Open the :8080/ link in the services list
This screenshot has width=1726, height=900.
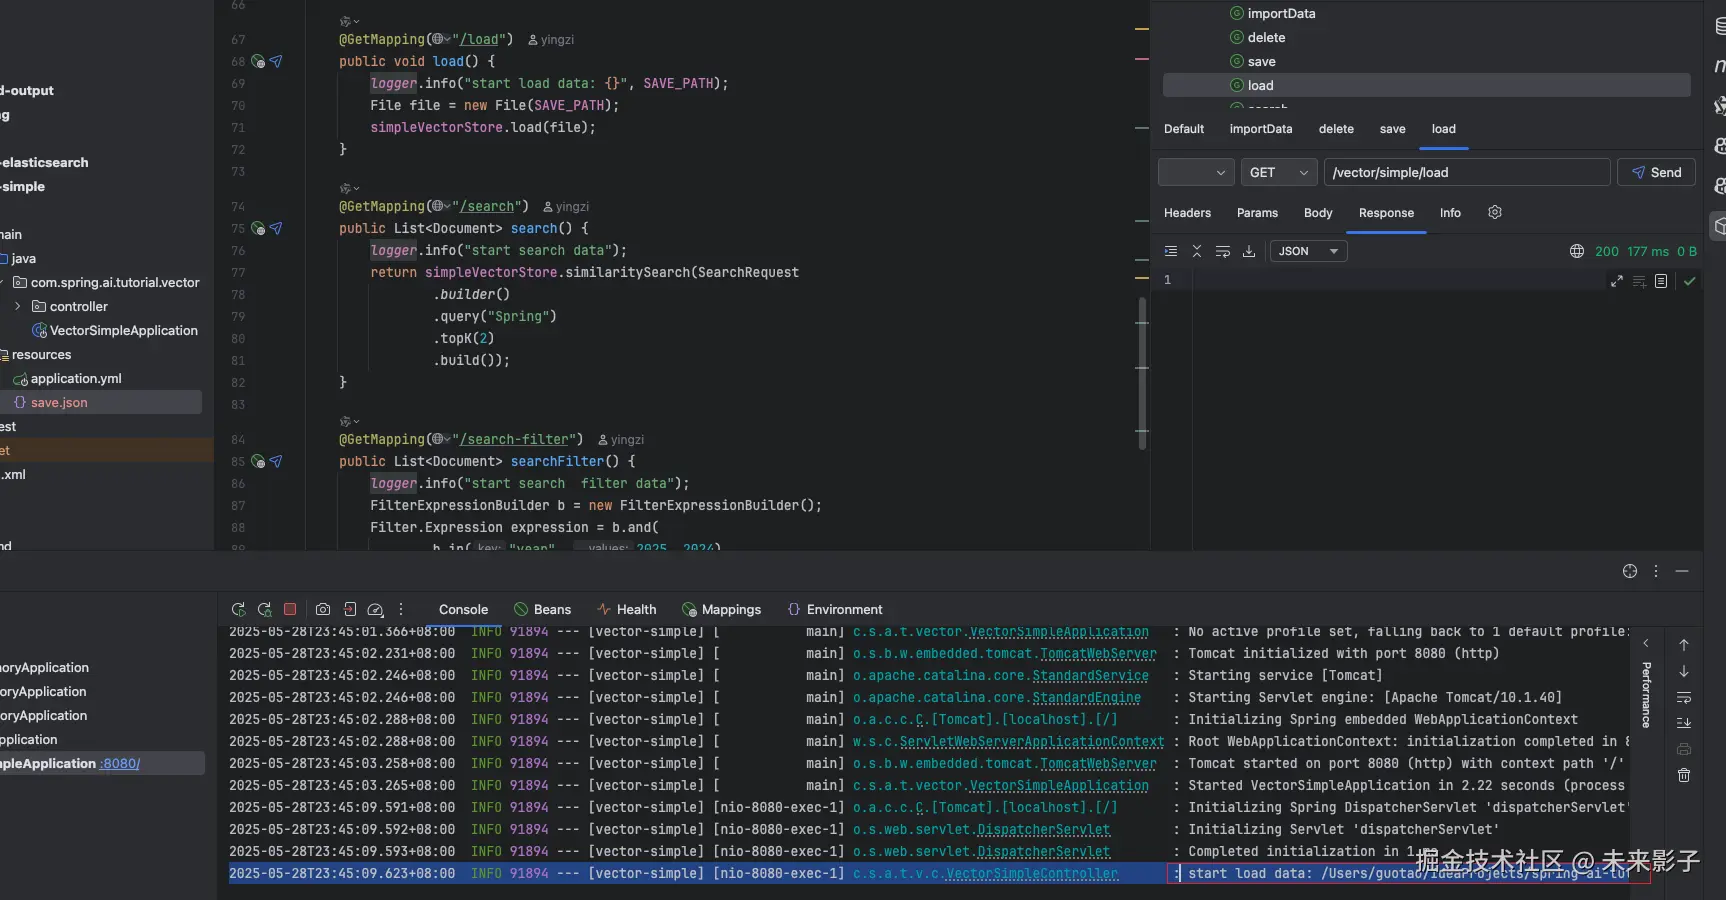point(120,763)
